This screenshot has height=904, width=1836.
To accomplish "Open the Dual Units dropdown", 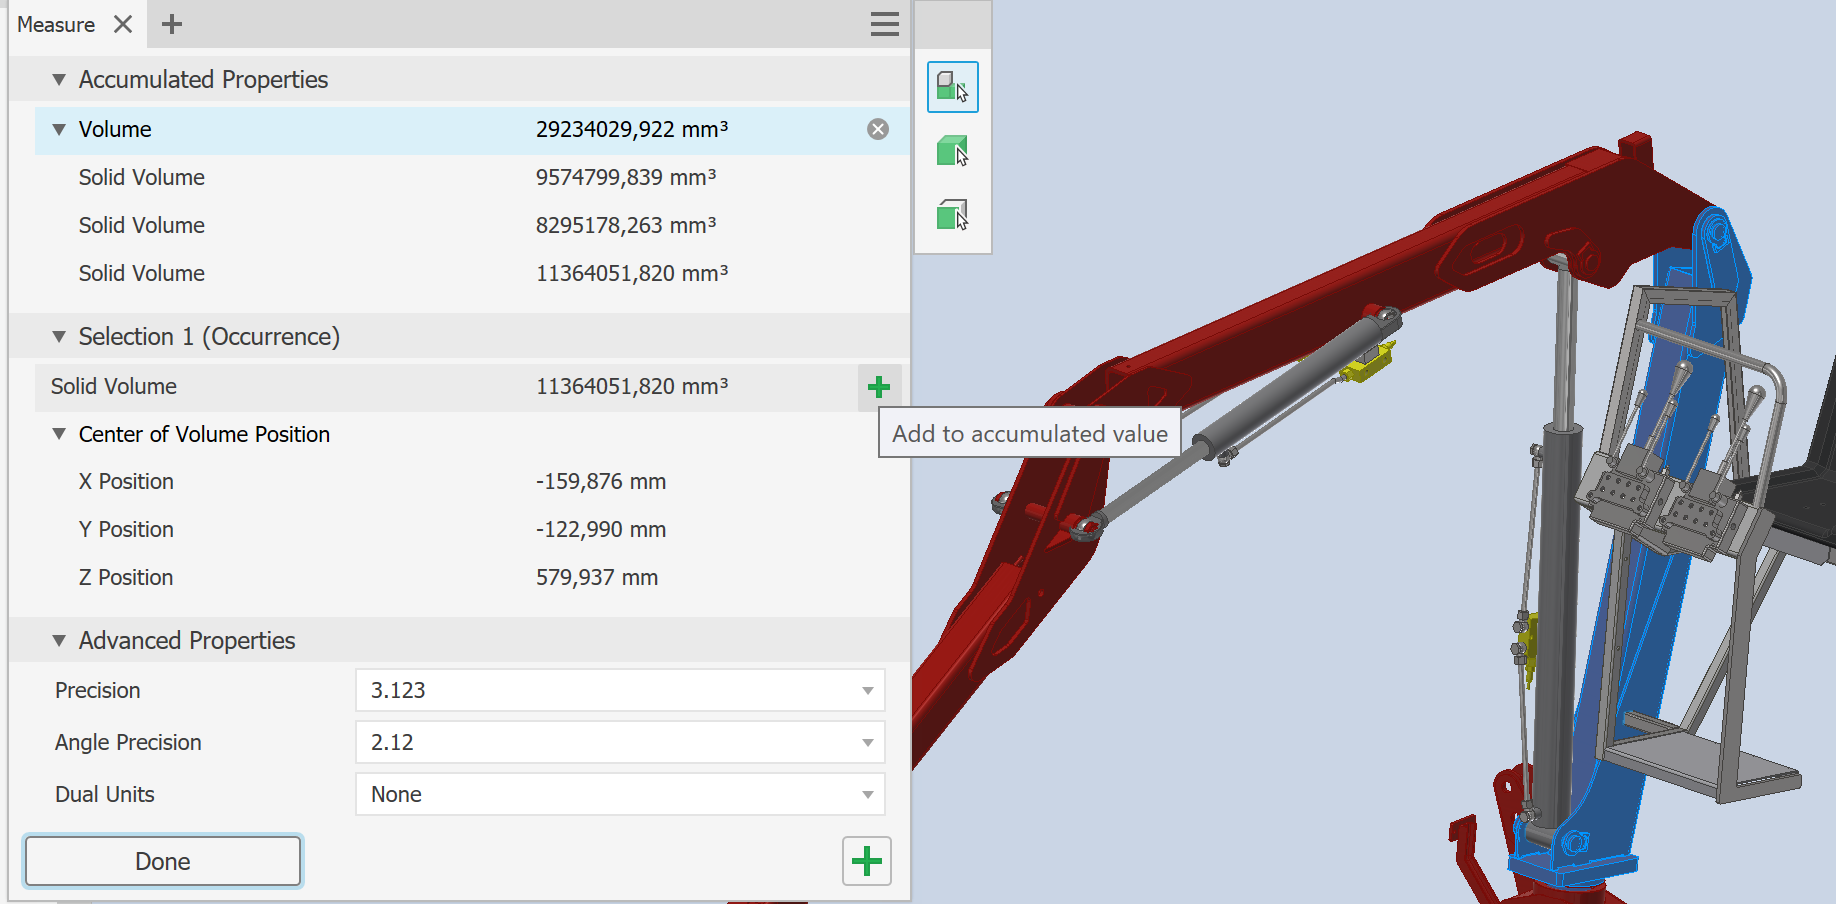I will tap(866, 794).
